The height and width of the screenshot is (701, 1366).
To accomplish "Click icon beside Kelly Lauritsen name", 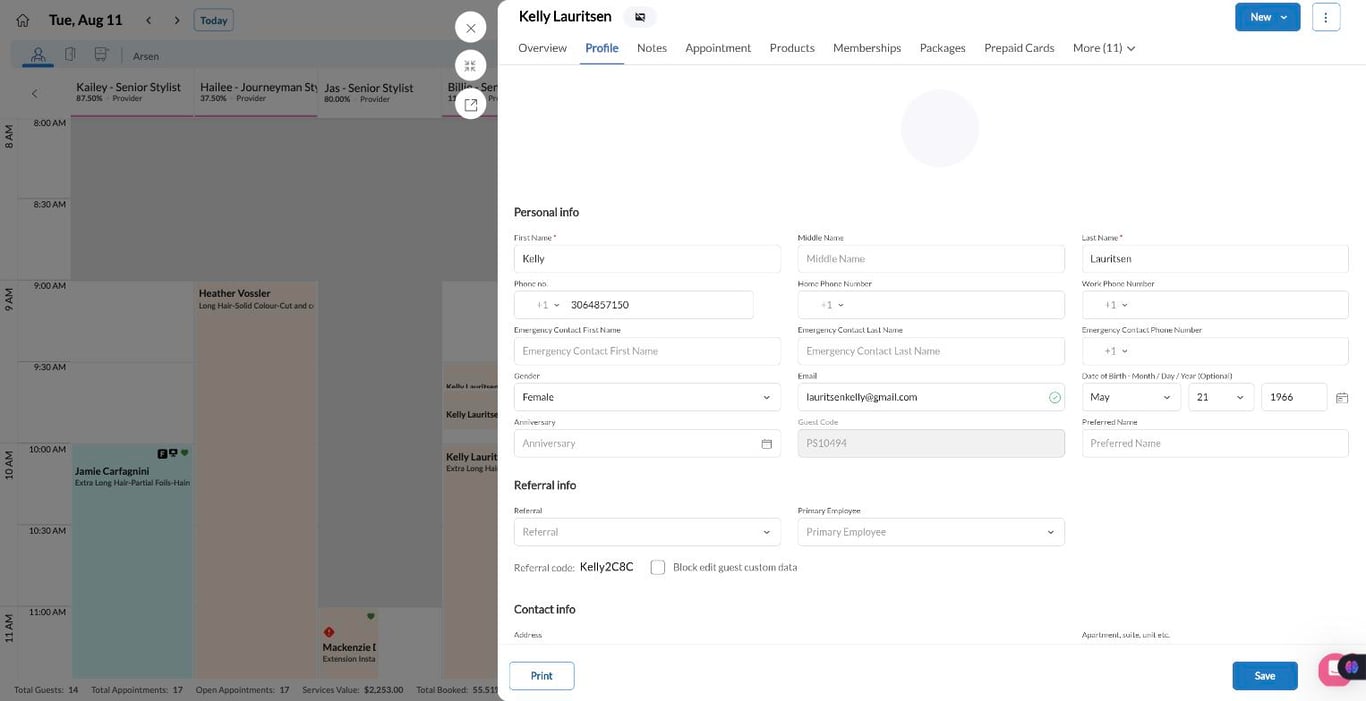I will point(640,17).
